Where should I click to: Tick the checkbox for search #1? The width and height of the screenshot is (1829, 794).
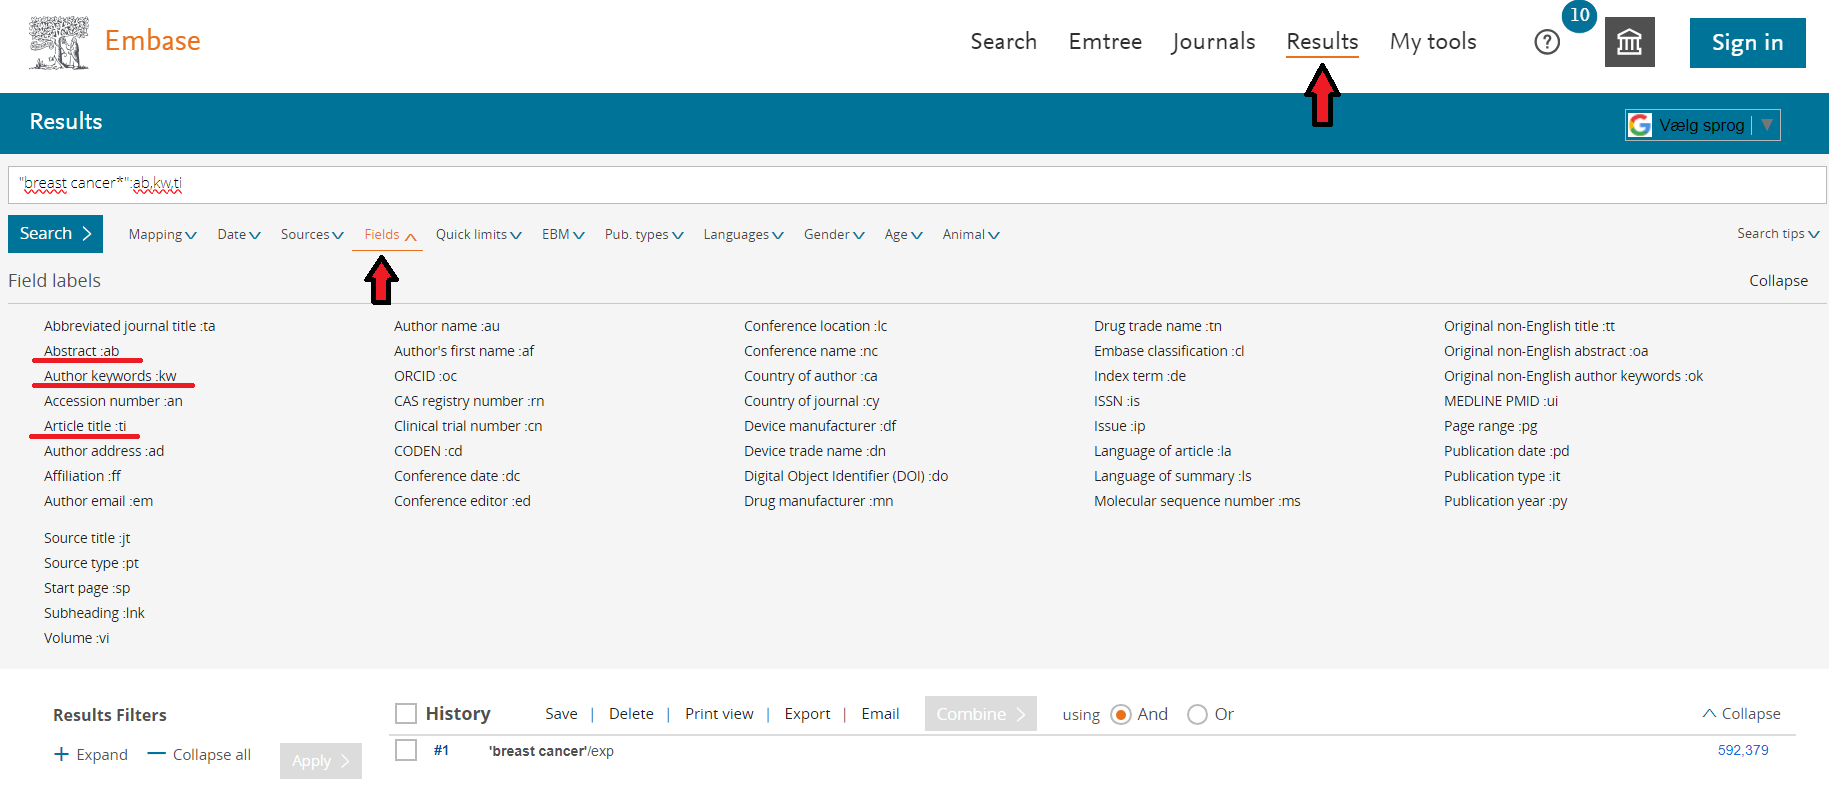(406, 750)
